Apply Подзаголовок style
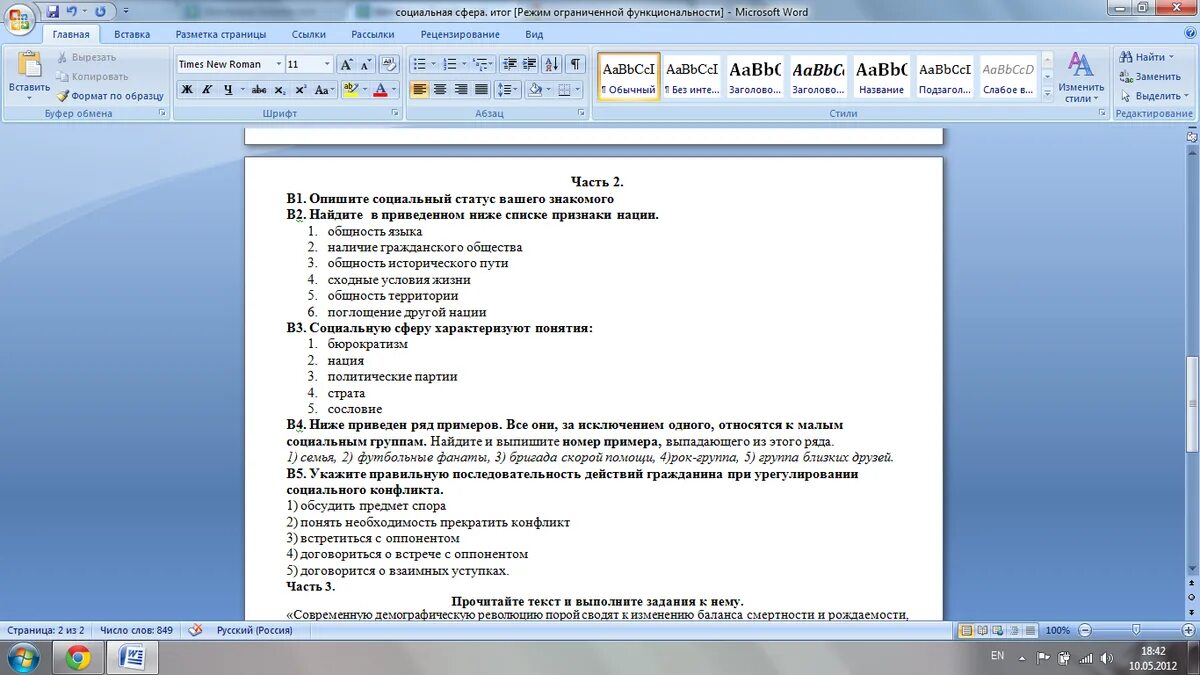 (945, 77)
